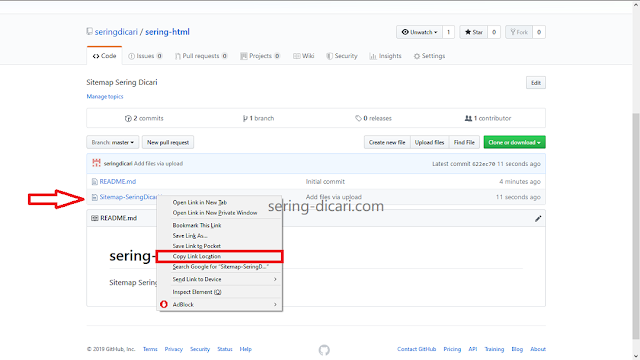Click the star count 0
The width and height of the screenshot is (640, 360).
[494, 32]
